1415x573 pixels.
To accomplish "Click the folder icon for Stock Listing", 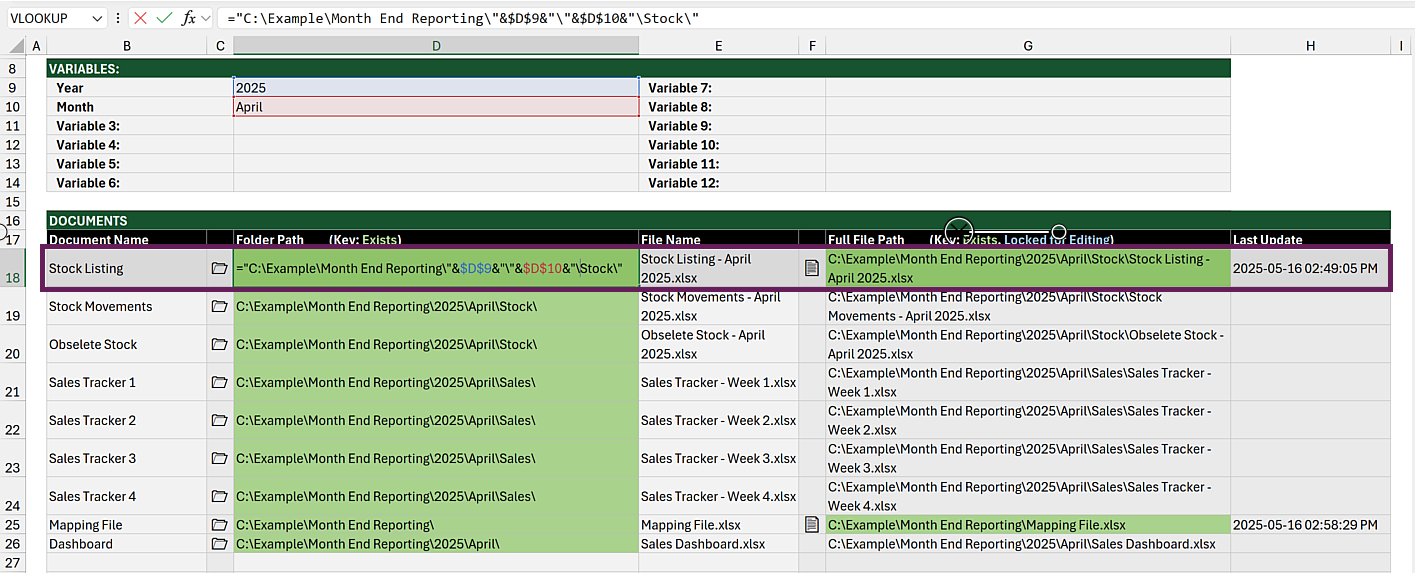I will (219, 269).
